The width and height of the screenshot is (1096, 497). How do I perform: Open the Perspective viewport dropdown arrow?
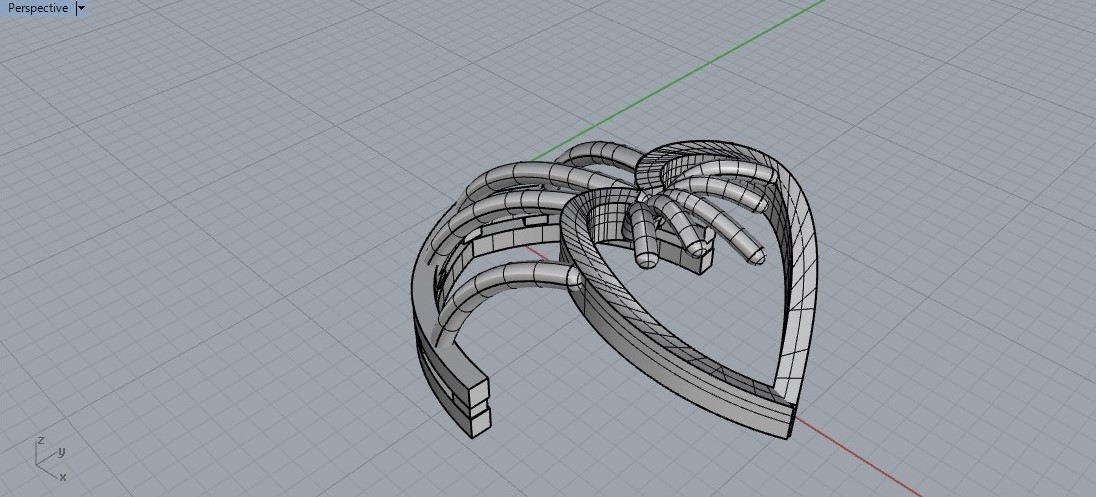(81, 8)
